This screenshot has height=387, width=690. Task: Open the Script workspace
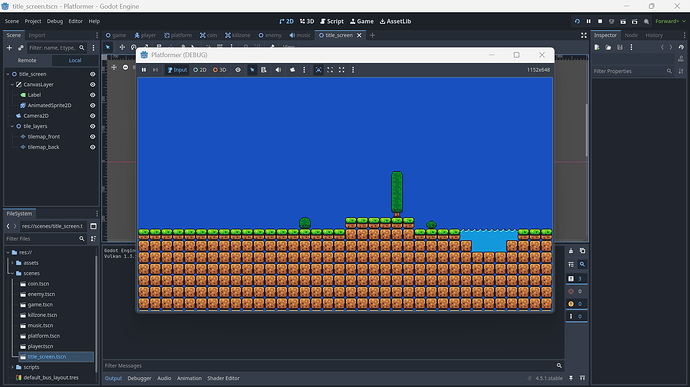pos(332,21)
